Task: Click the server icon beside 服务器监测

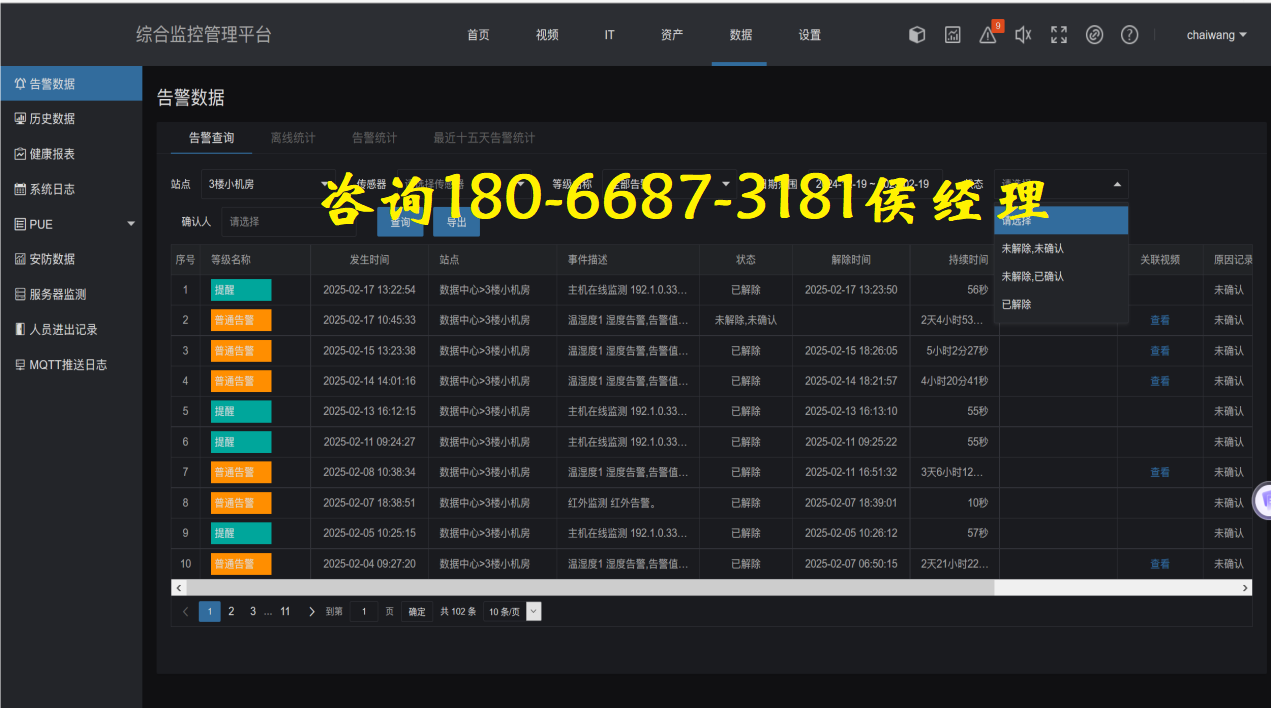Action: 20,294
